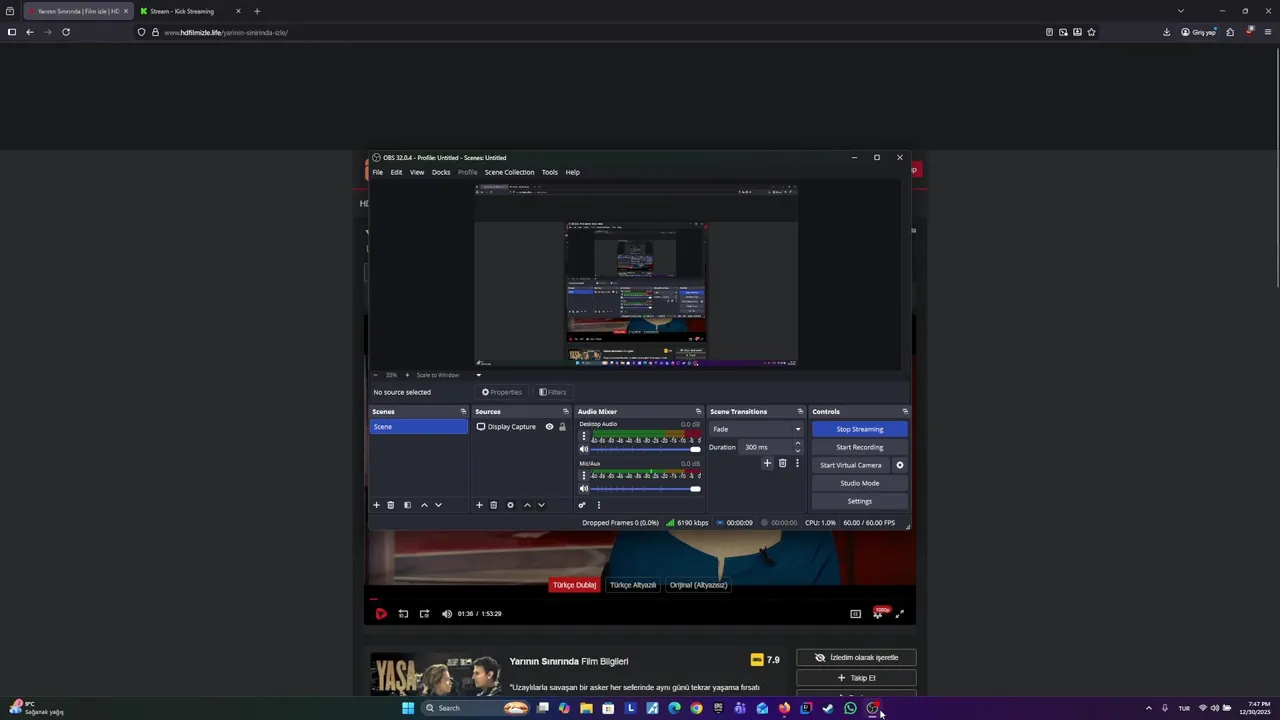1280x720 pixels.
Task: Open source properties gear in the Sources panel
Action: coord(510,505)
